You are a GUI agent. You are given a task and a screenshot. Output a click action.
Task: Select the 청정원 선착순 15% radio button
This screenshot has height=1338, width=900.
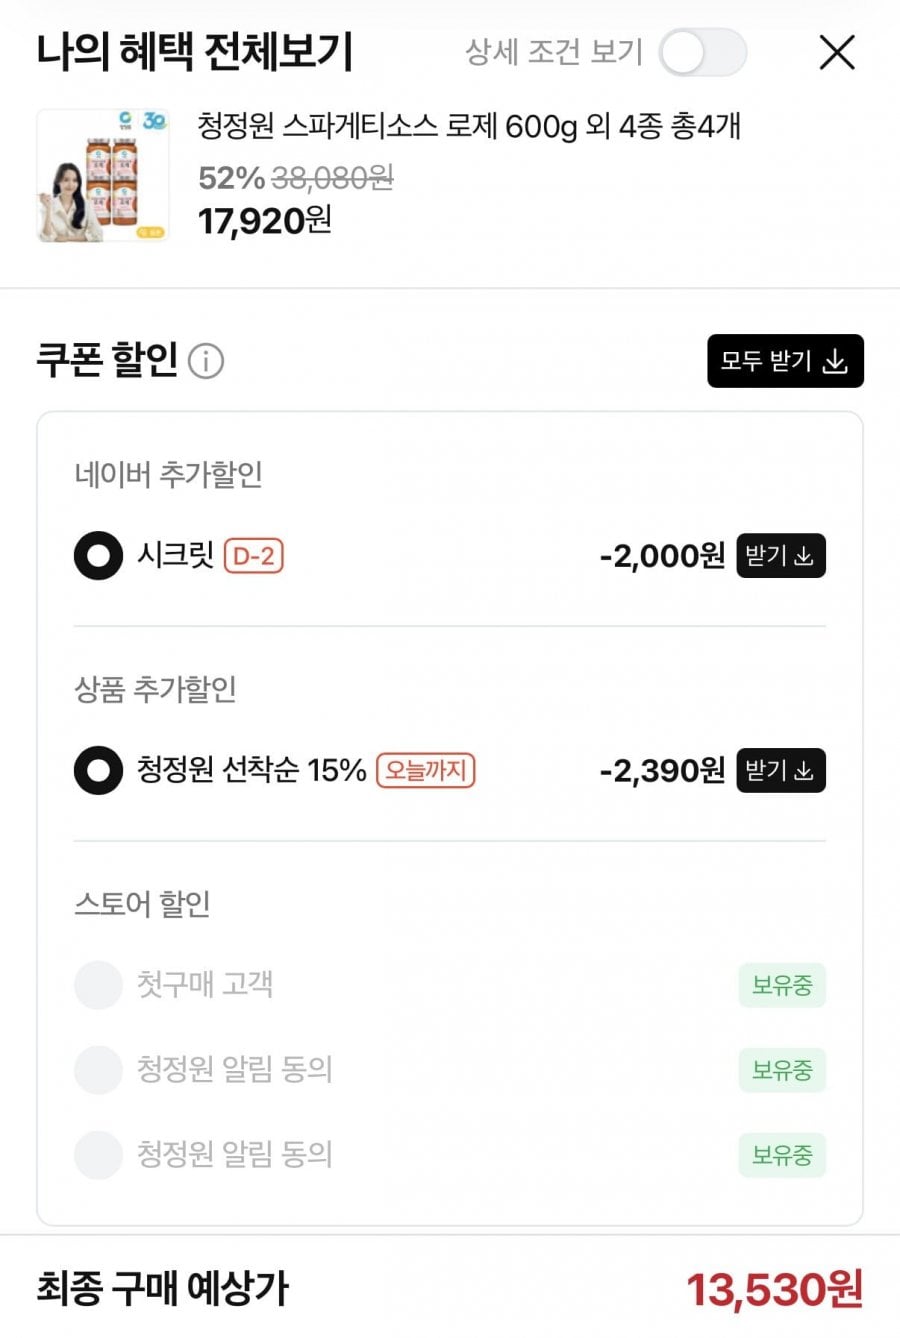tap(98, 770)
